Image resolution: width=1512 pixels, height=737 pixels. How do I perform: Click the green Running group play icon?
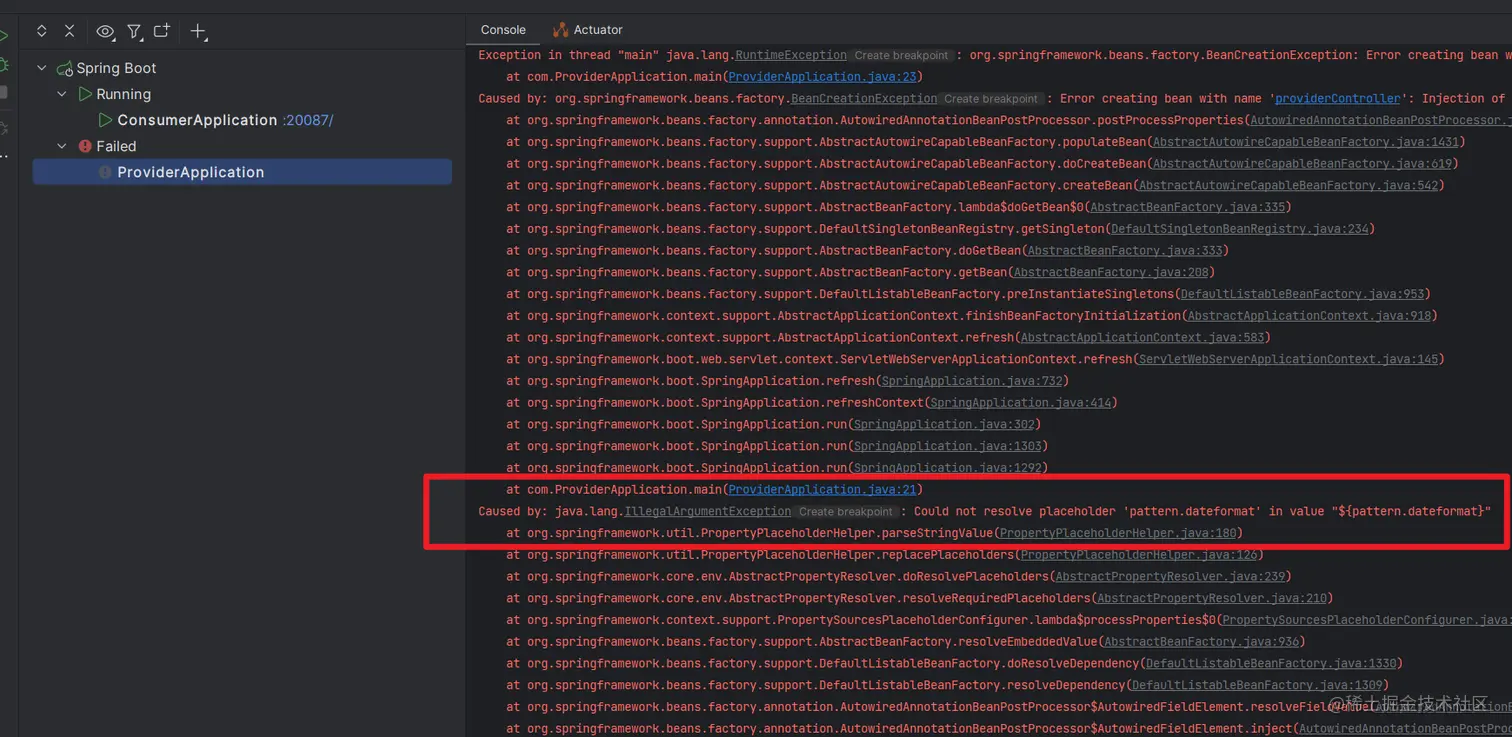[x=85, y=94]
